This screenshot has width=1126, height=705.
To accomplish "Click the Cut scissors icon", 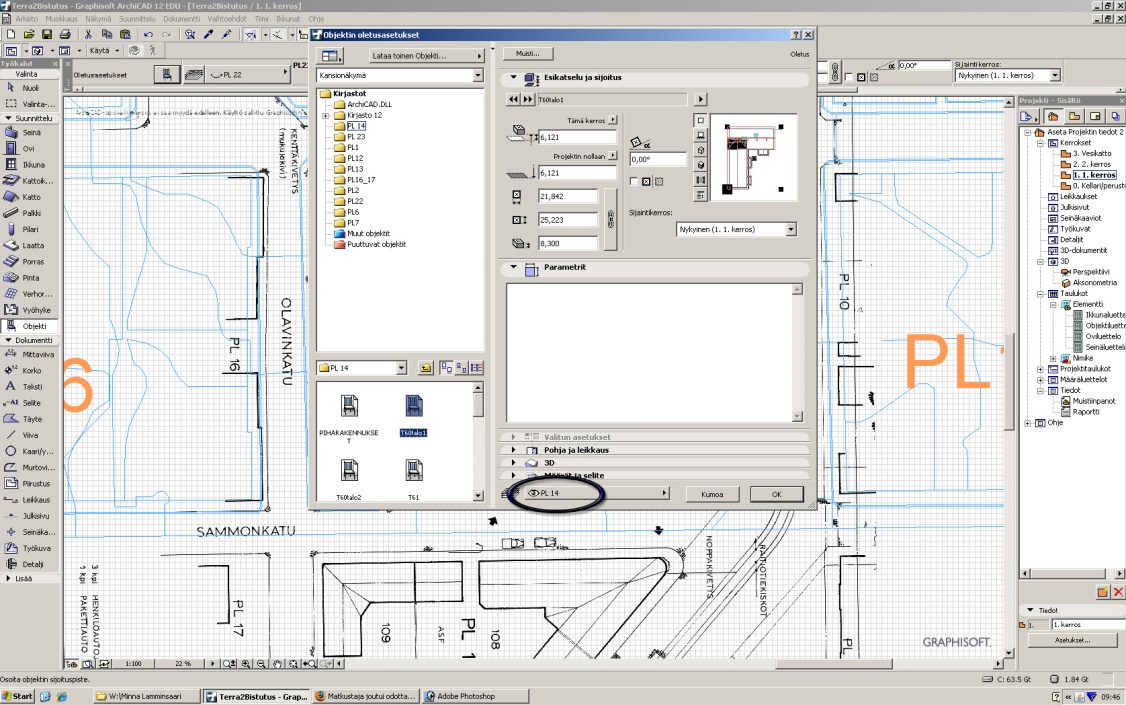I will (x=88, y=34).
